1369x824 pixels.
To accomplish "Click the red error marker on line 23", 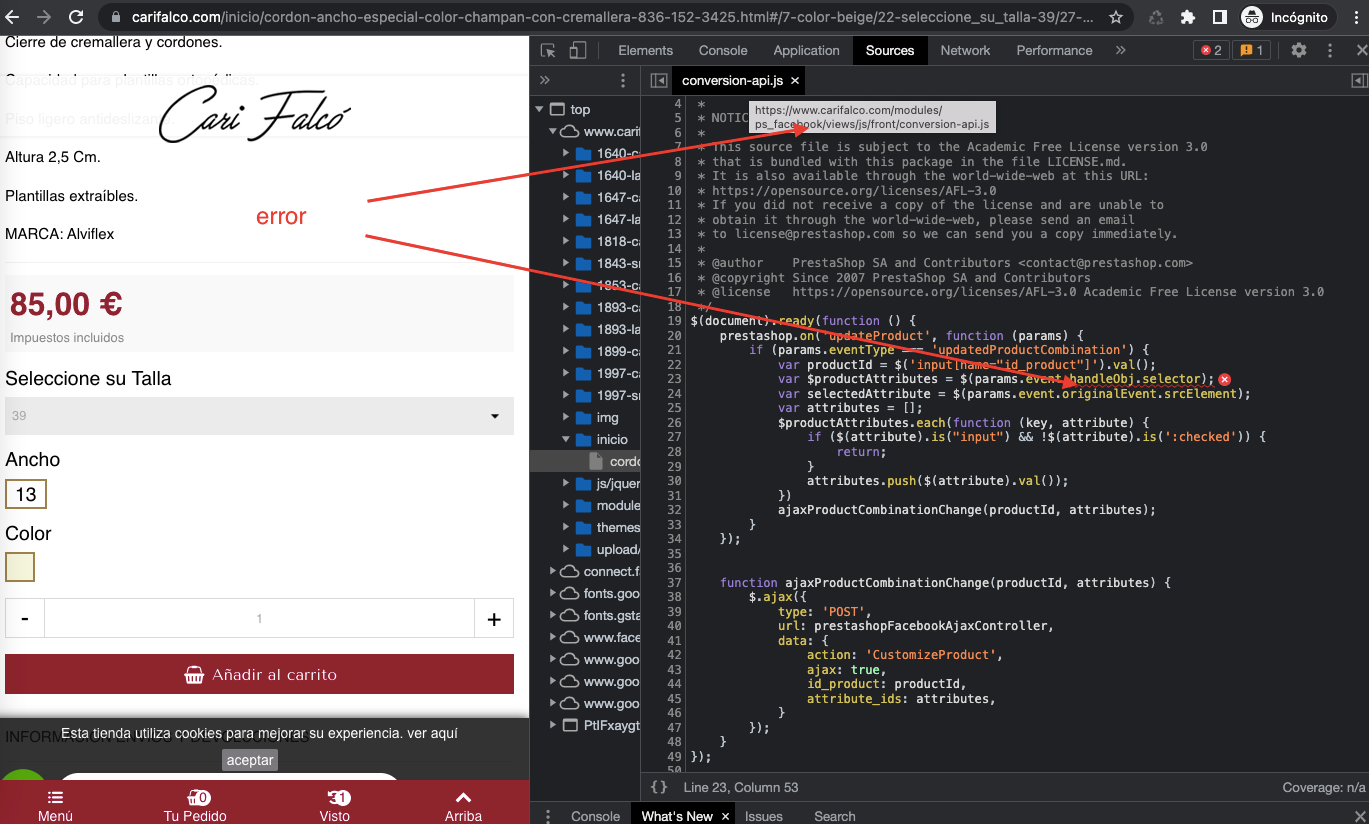I will [1224, 379].
